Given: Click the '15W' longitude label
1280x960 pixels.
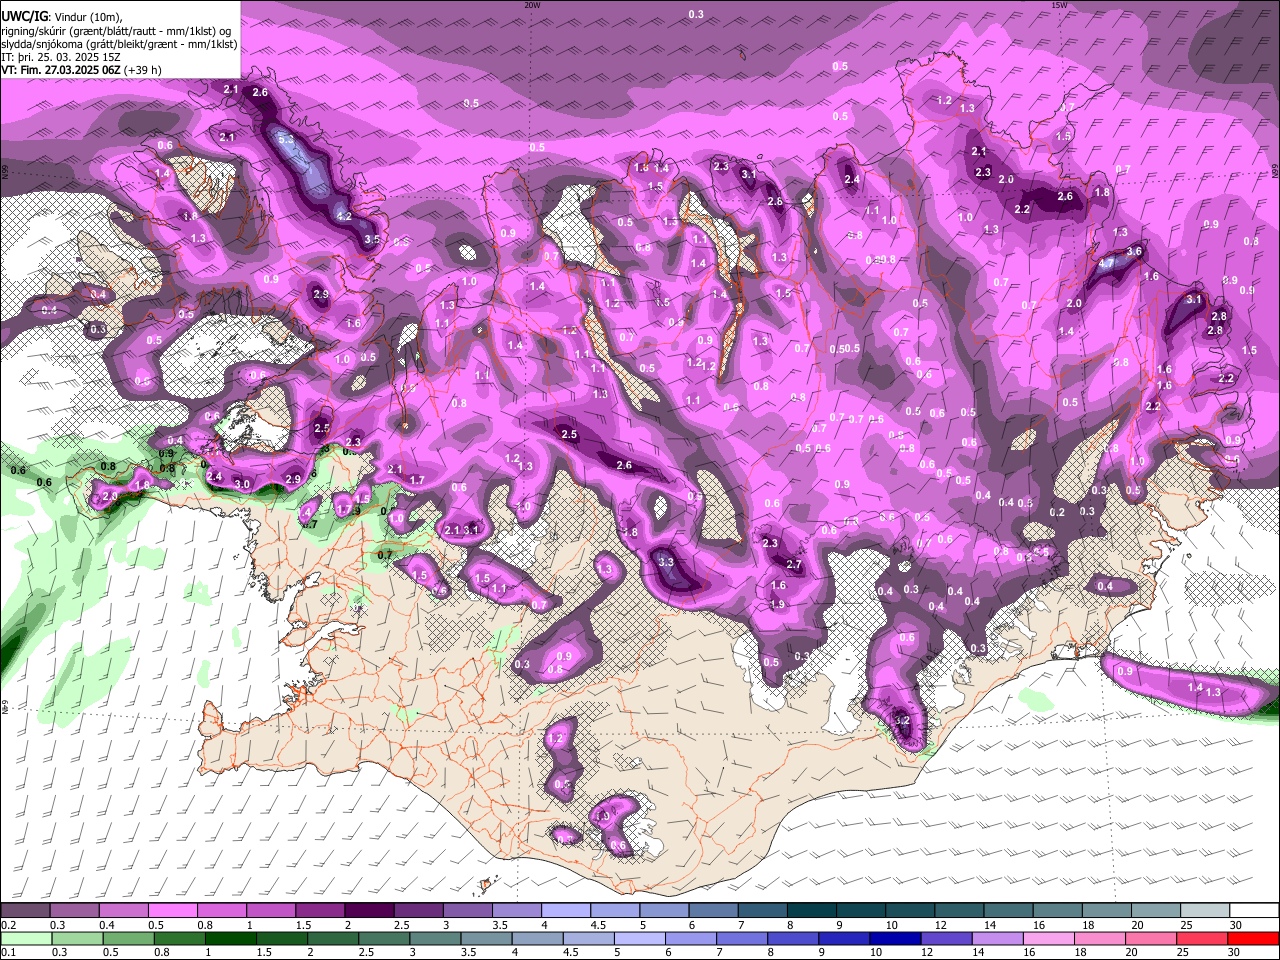Looking at the screenshot, I should (x=1059, y=5).
